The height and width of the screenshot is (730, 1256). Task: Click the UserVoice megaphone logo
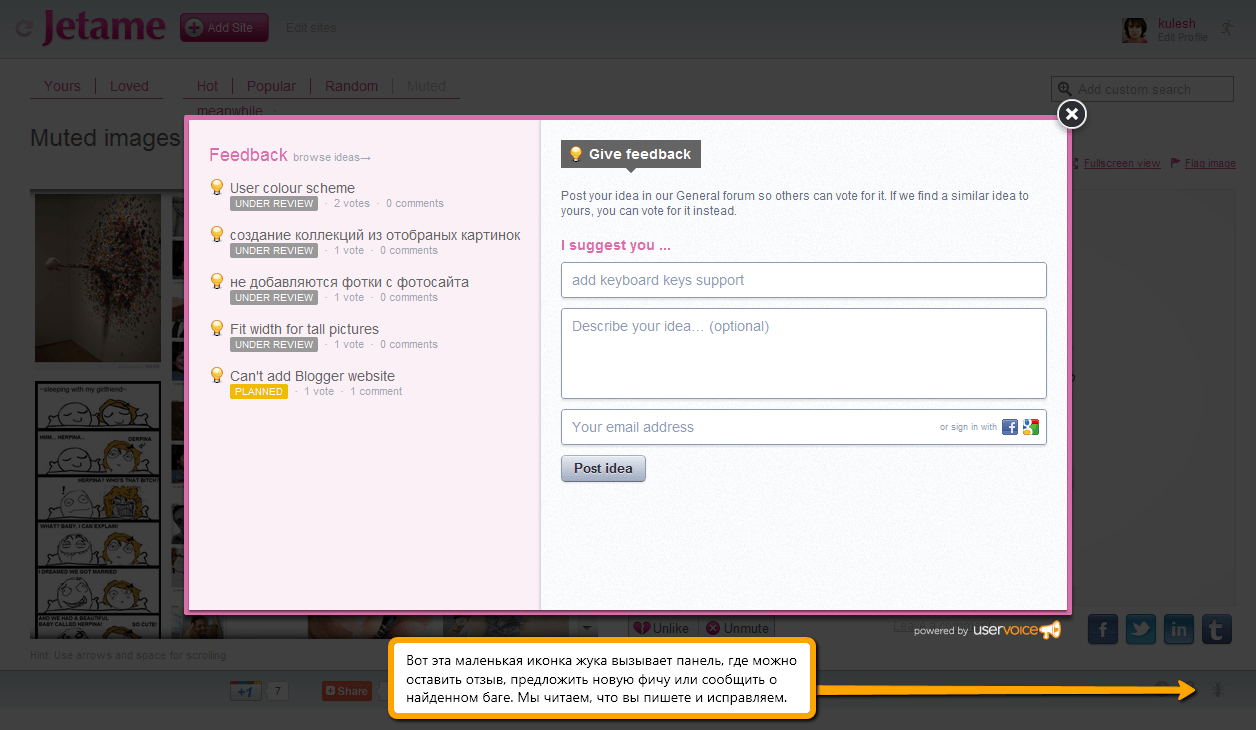click(x=1050, y=630)
